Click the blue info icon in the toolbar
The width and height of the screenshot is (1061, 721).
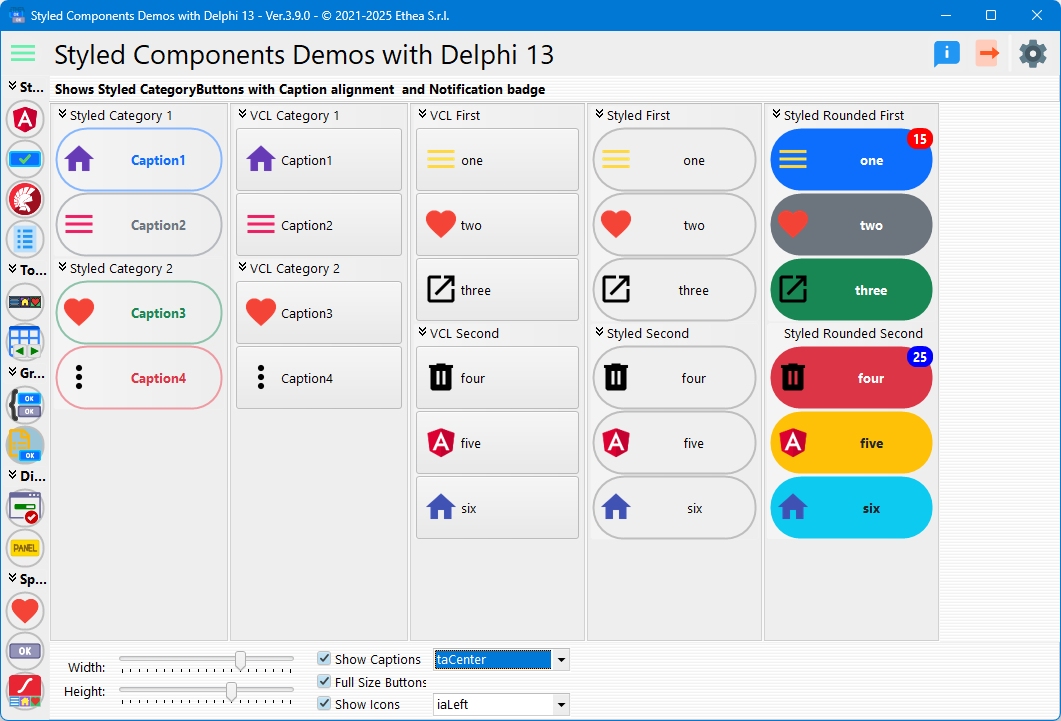[945, 53]
